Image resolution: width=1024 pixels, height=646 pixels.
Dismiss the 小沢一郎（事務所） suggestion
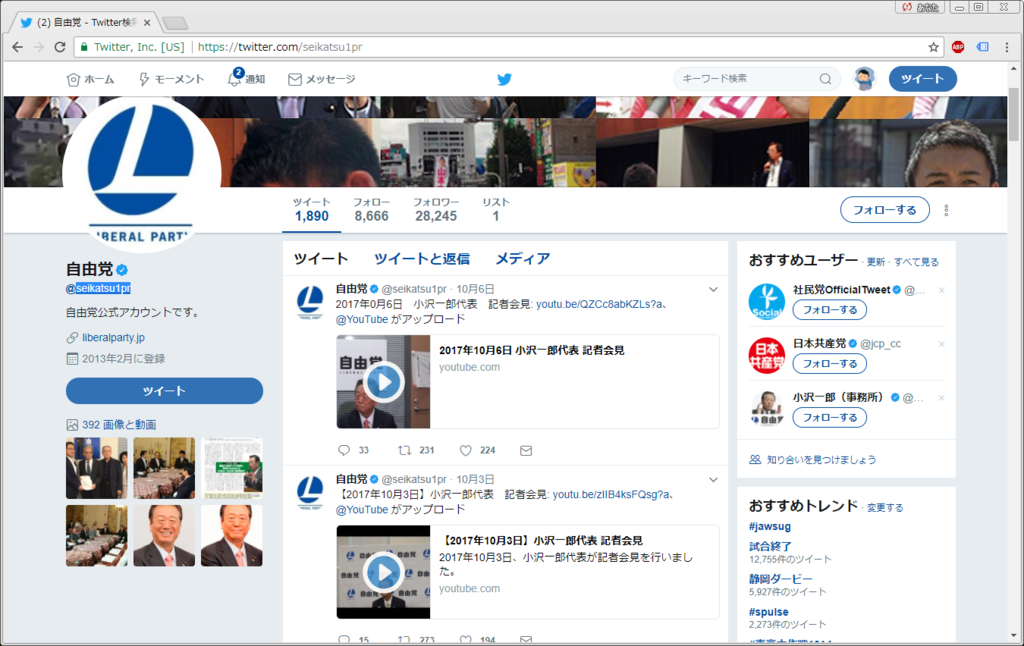pos(941,397)
